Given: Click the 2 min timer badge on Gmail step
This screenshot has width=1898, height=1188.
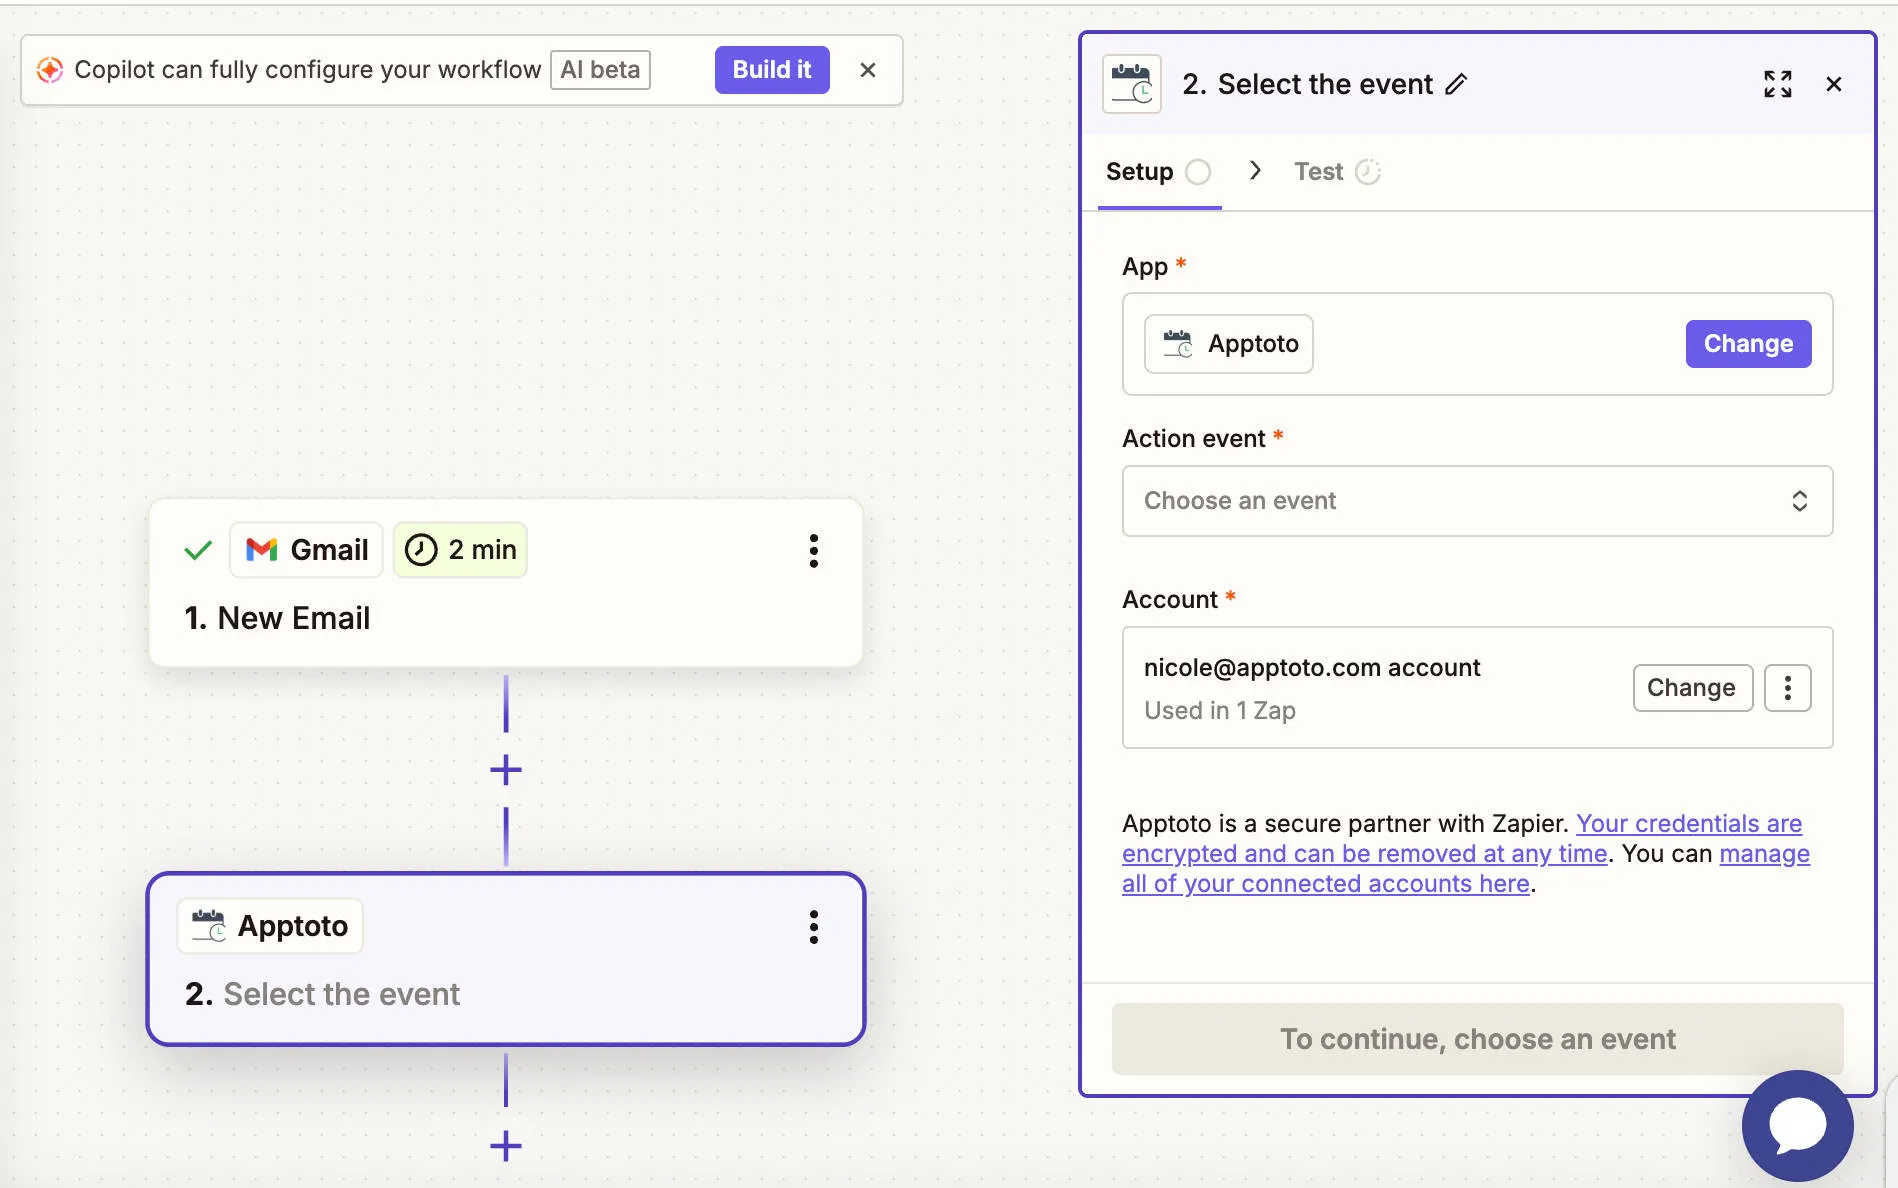Looking at the screenshot, I should 460,549.
